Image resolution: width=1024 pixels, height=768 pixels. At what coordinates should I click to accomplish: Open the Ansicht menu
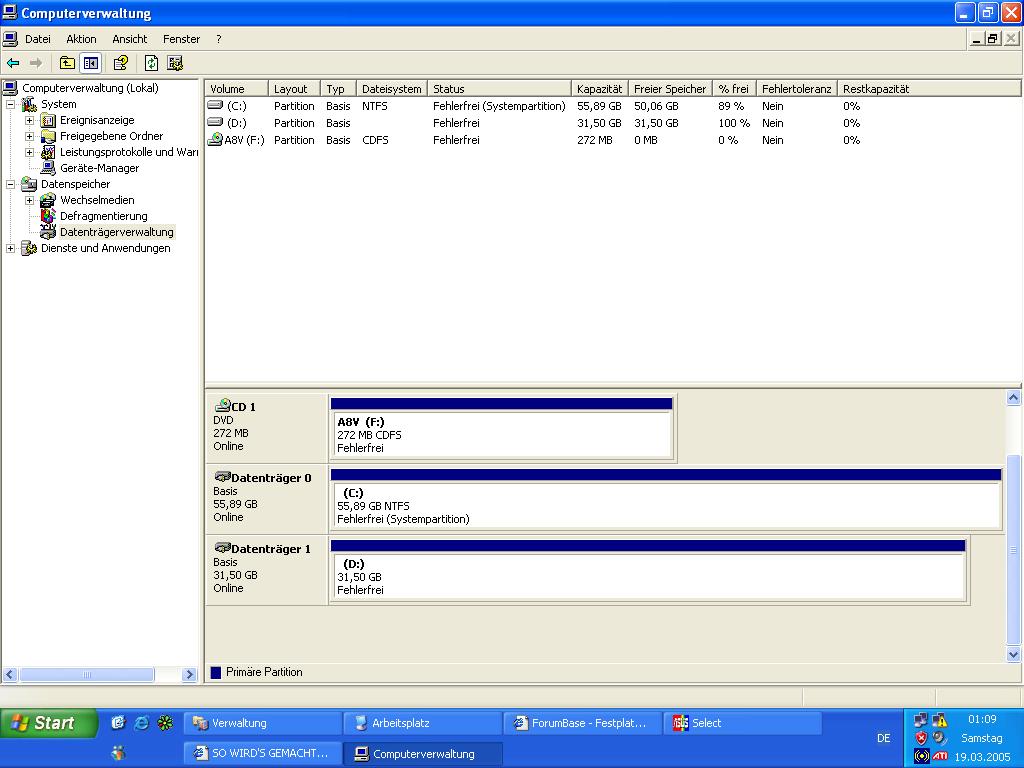tap(129, 39)
